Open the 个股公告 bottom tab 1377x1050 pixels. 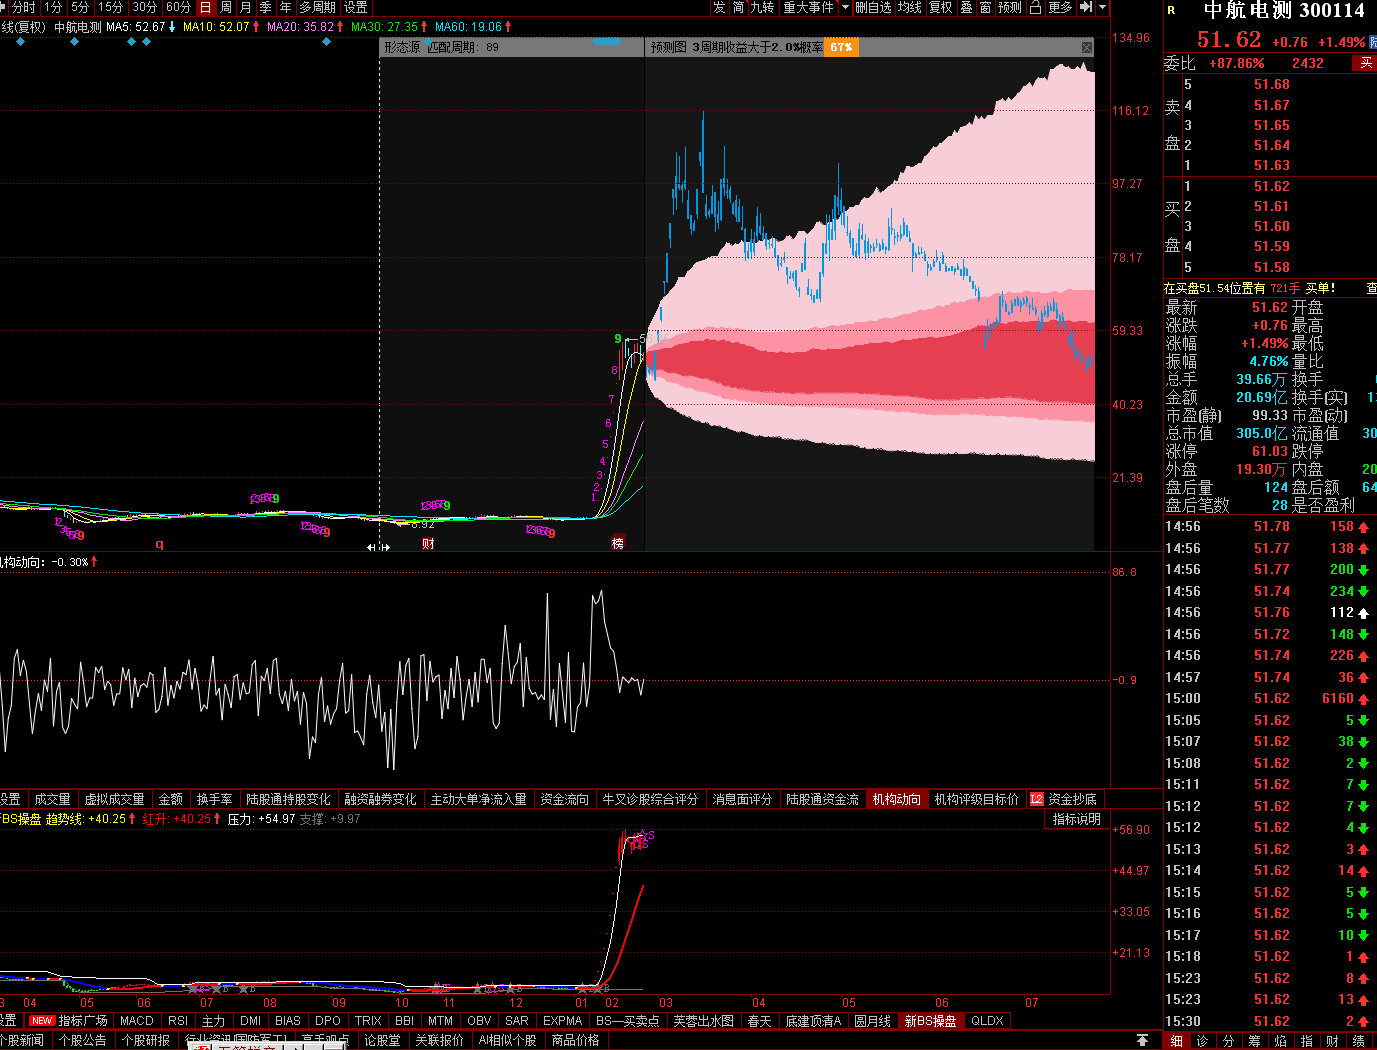pos(83,1040)
